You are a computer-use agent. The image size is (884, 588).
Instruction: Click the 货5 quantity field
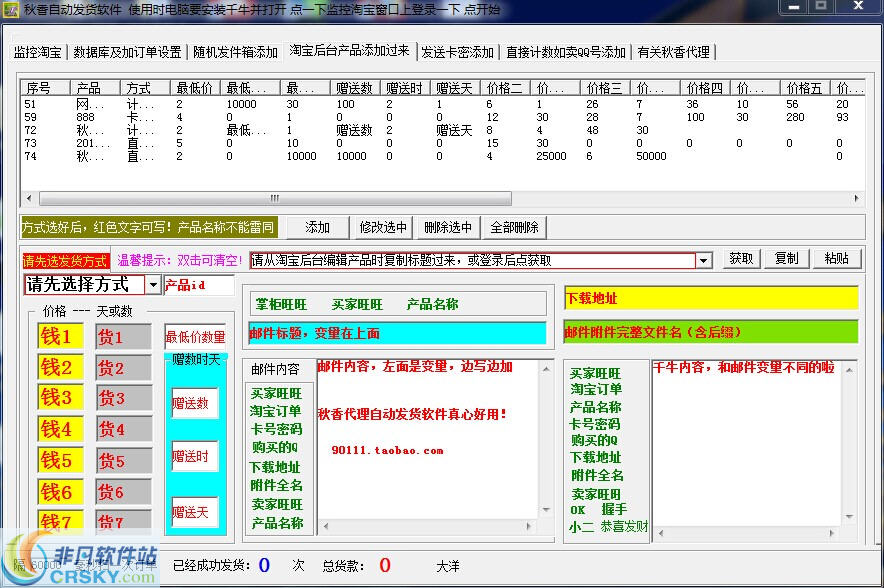(123, 461)
